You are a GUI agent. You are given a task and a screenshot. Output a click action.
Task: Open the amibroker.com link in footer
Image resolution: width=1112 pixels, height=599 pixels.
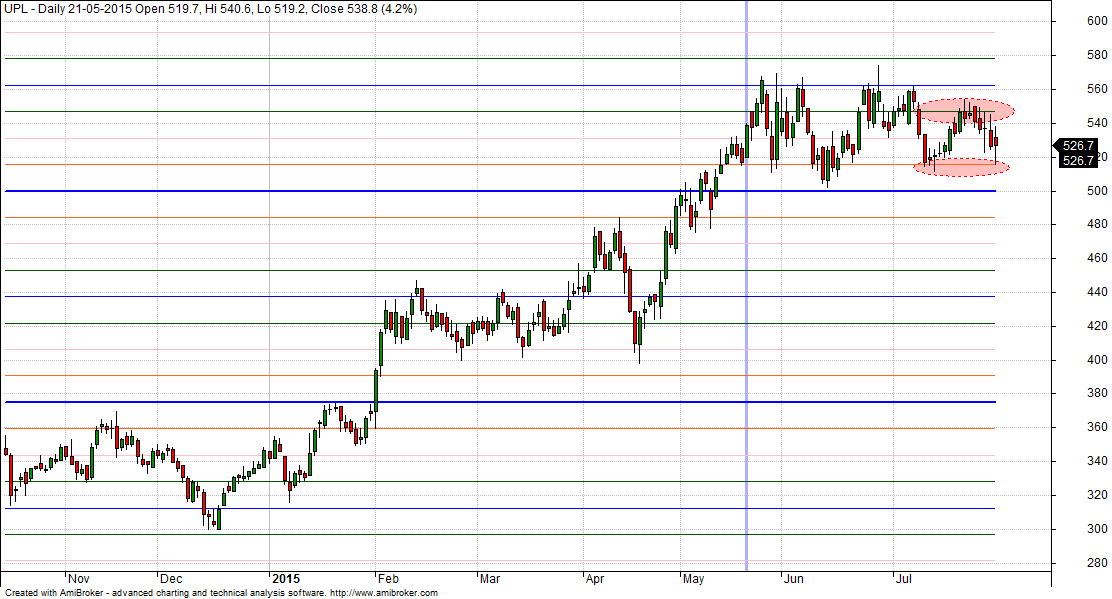tap(383, 593)
